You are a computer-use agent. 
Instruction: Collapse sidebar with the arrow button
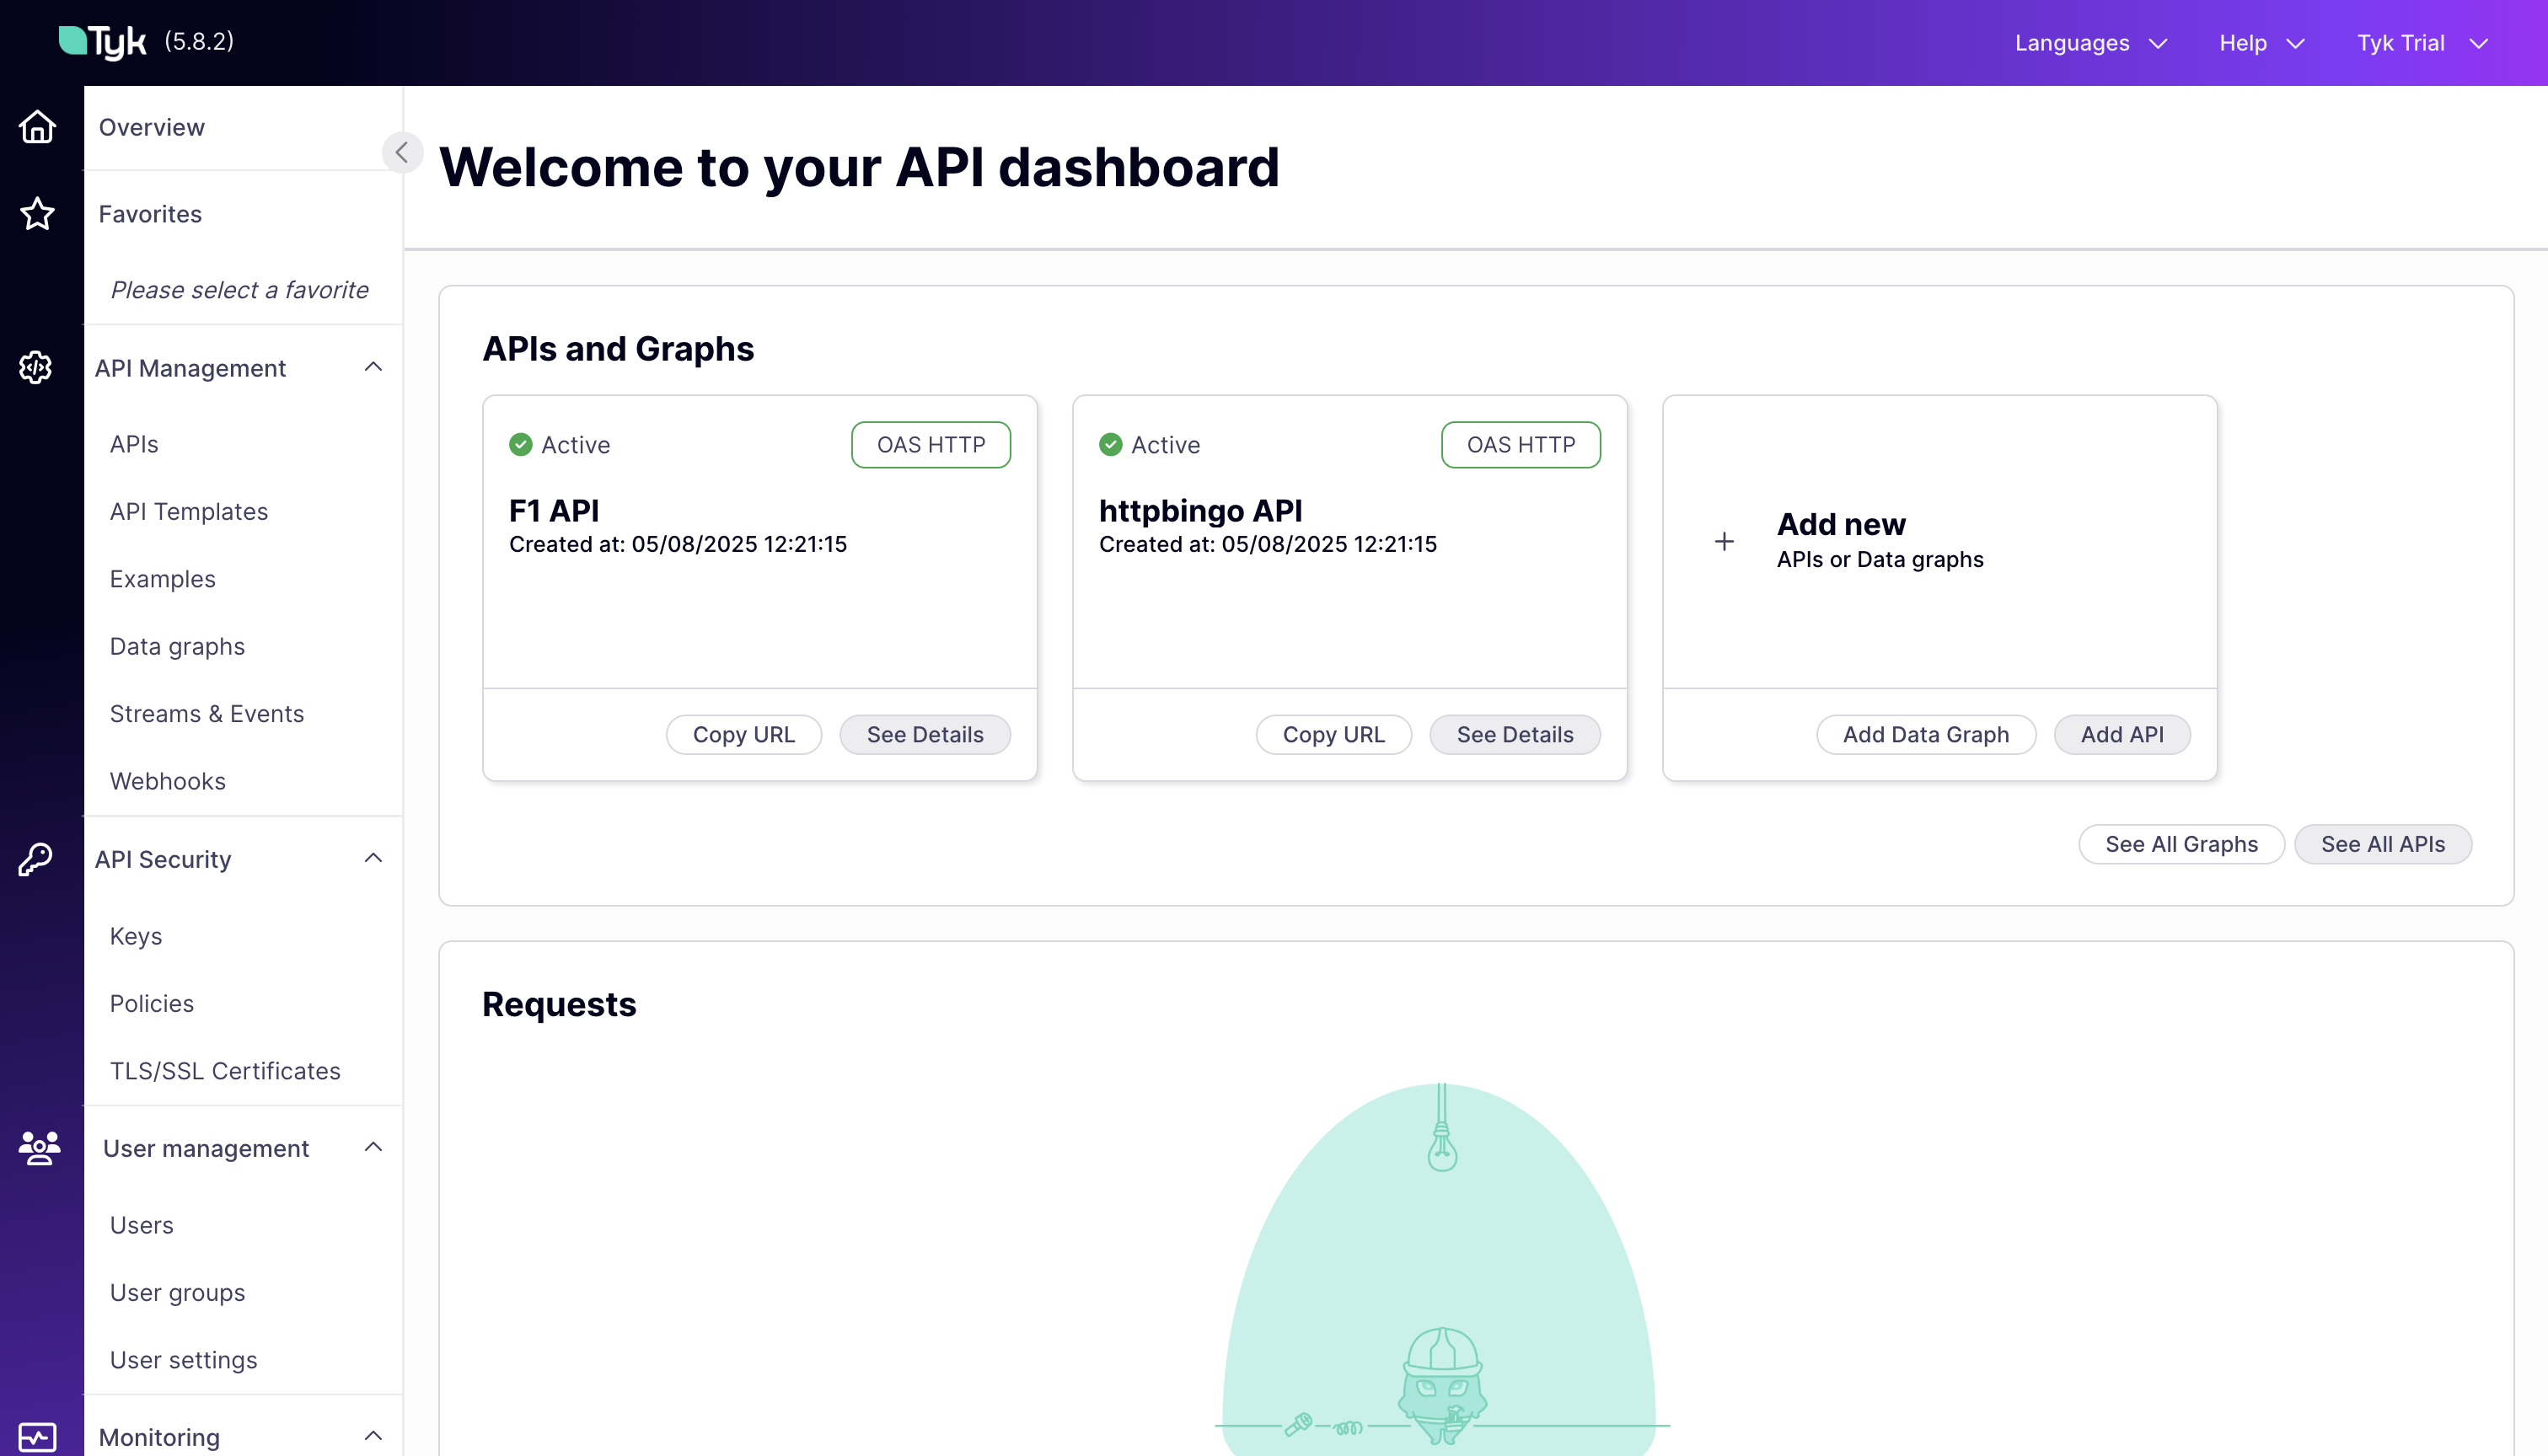click(402, 152)
